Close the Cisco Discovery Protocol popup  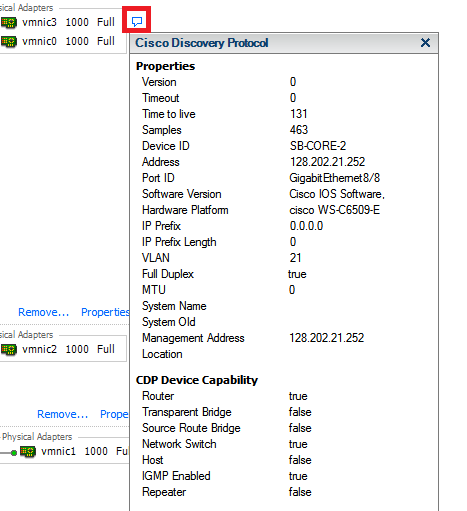click(425, 43)
